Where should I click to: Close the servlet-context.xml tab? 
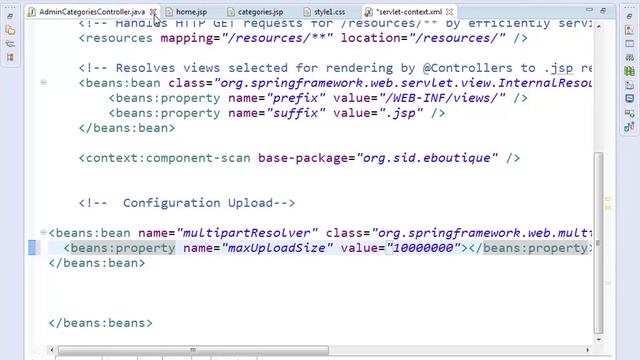click(449, 12)
